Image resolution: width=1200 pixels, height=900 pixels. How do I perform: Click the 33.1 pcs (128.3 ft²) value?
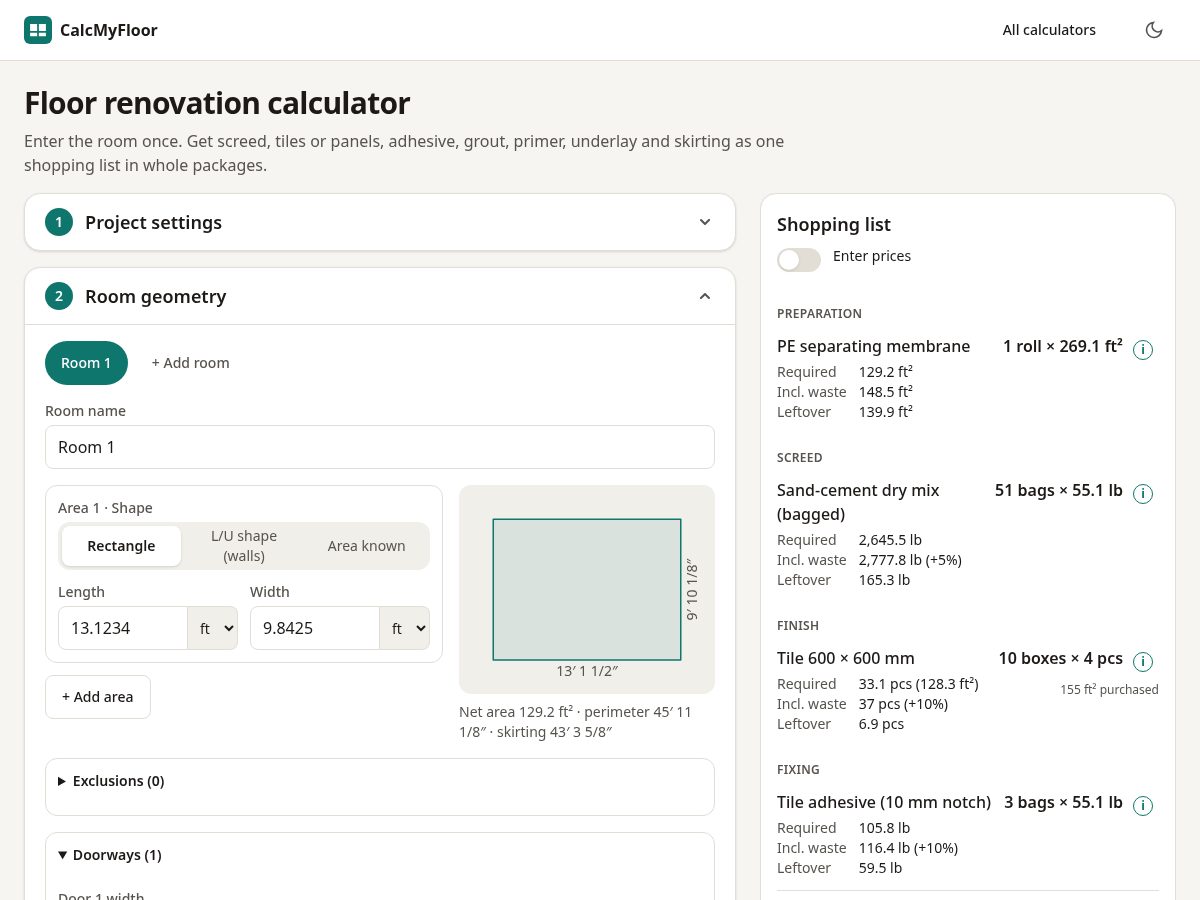pyautogui.click(x=918, y=684)
